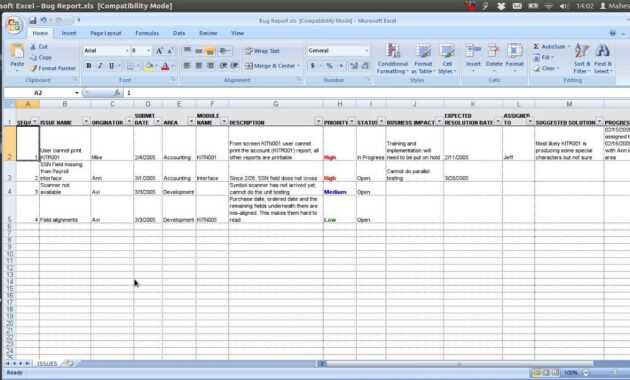
Task: Click Merge & Center
Action: 272,65
